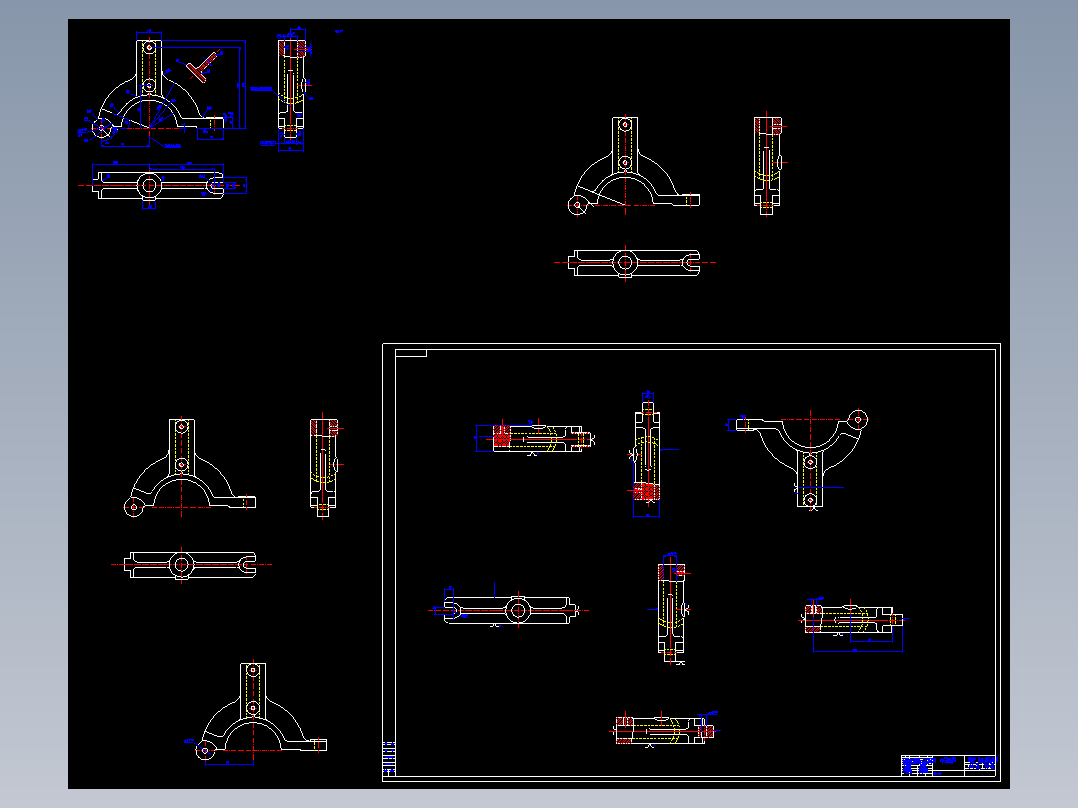The width and height of the screenshot is (1078, 808).
Task: Click the small blue note beside dimensioned side view
Action: pyautogui.click(x=339, y=31)
